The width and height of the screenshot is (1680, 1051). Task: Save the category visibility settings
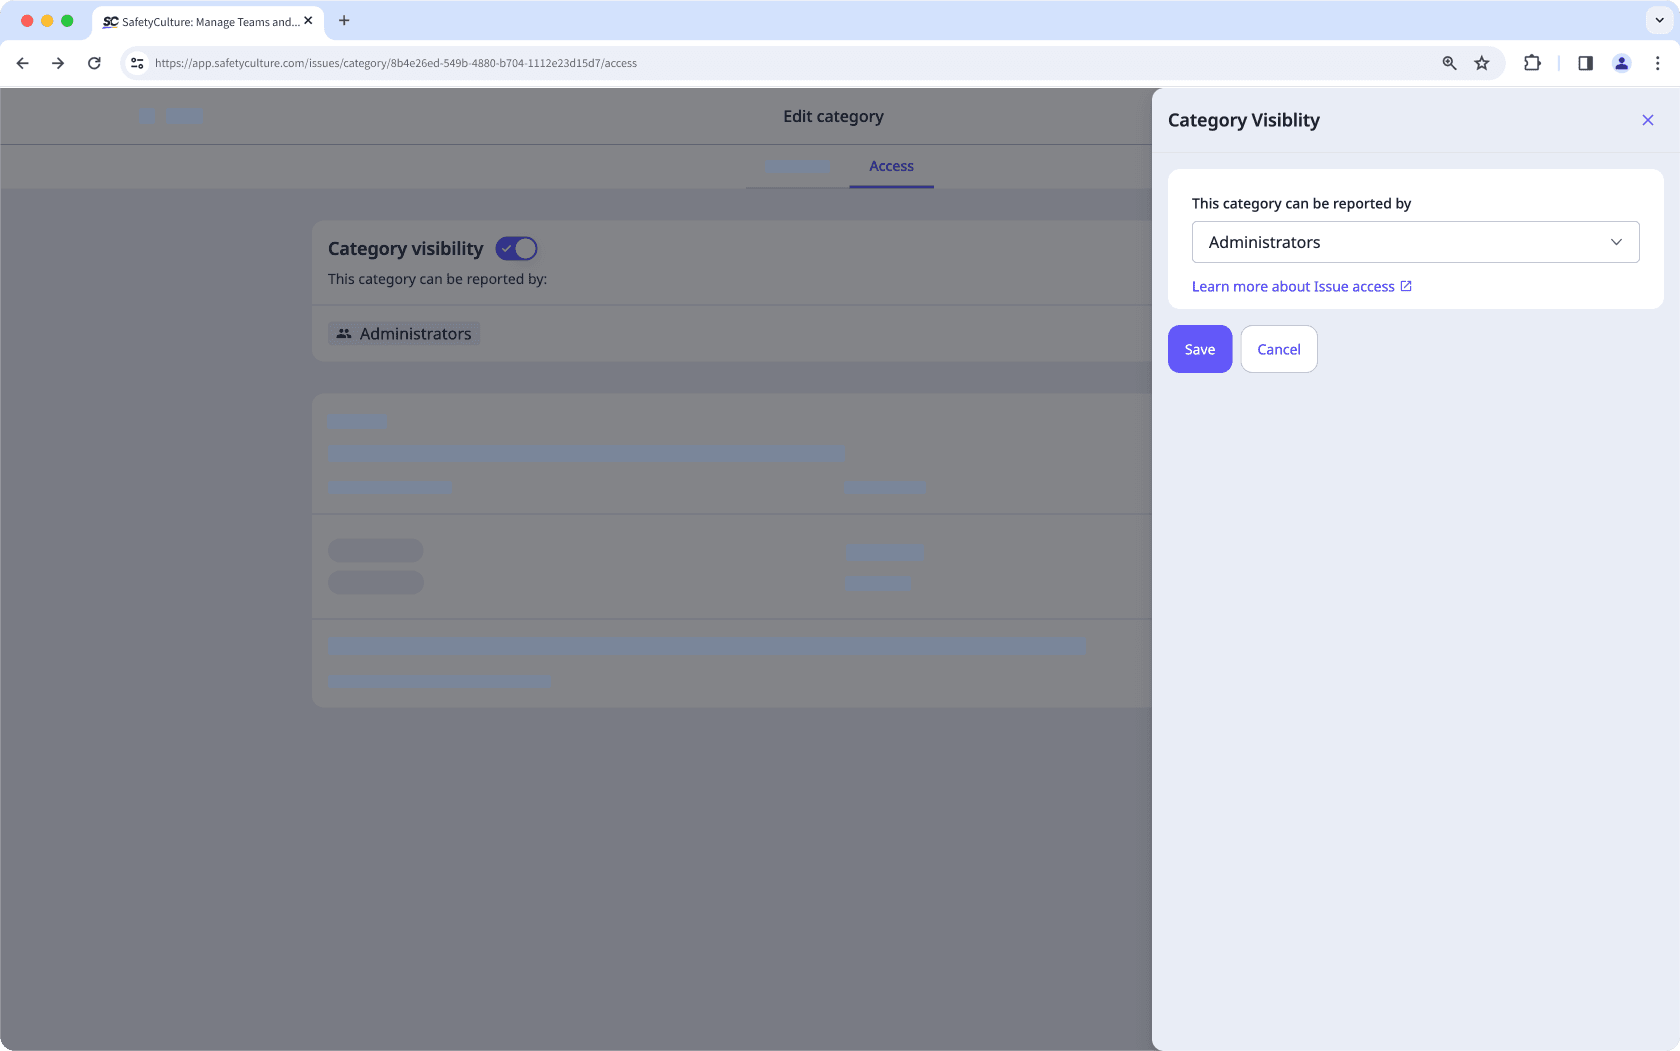[1199, 349]
